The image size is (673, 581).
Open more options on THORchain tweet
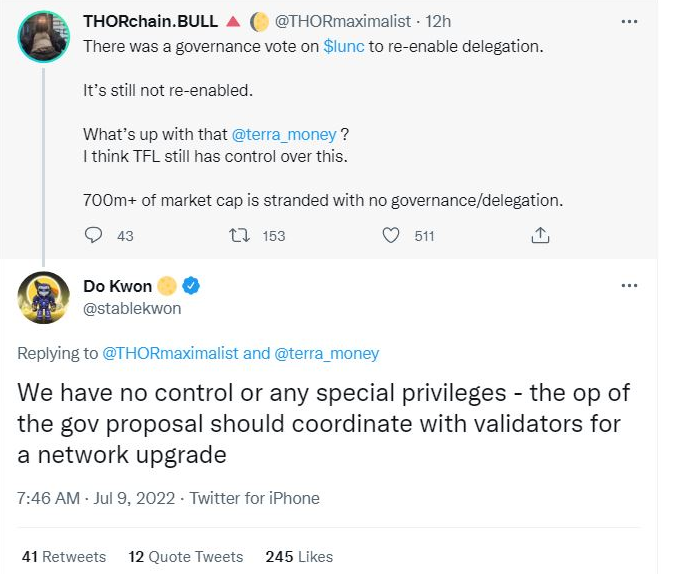point(629,21)
